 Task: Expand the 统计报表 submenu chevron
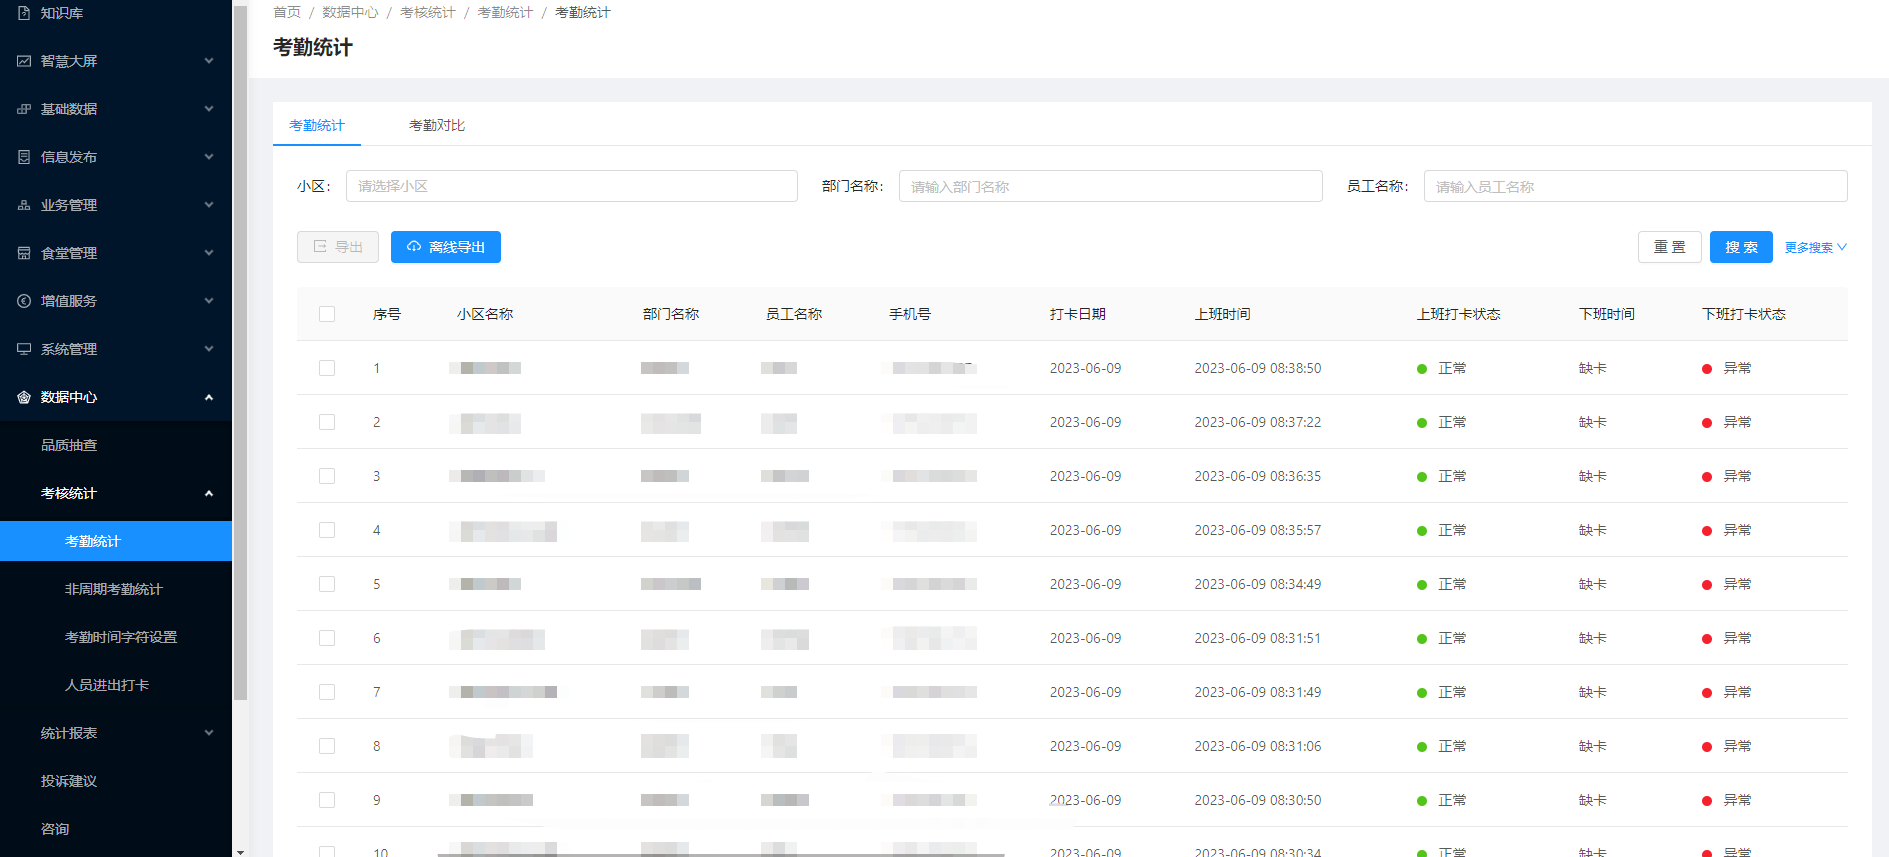(209, 733)
